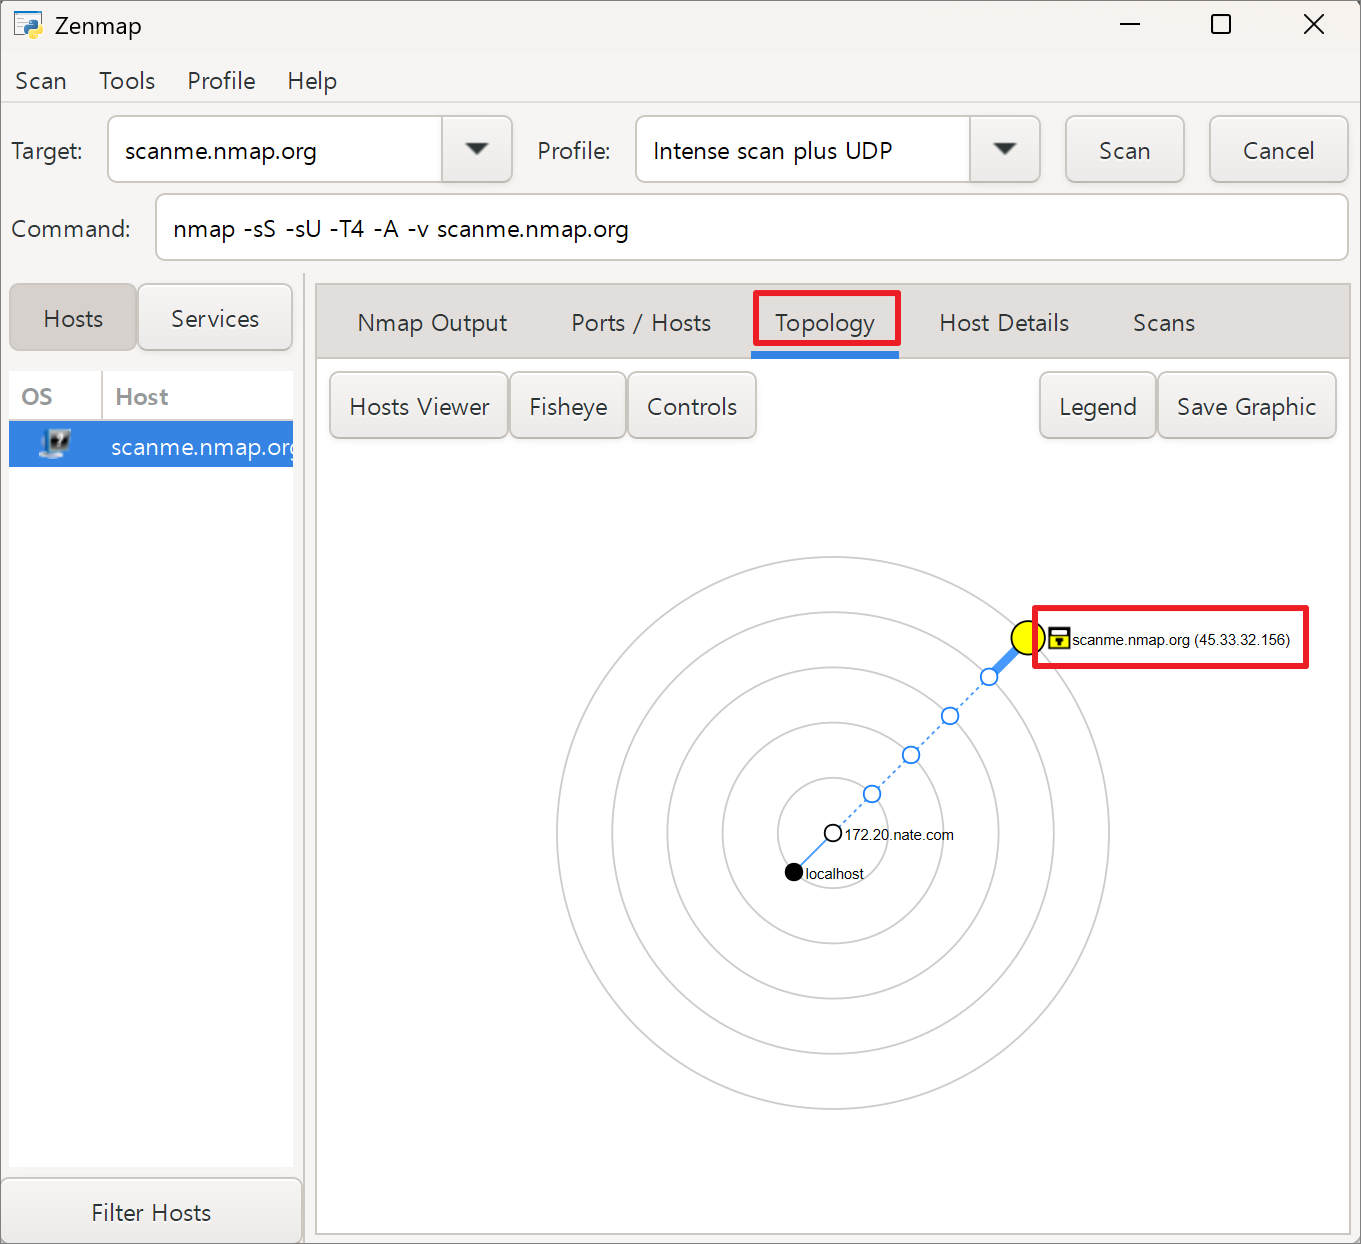Close the Zenmap window

pos(1314,25)
